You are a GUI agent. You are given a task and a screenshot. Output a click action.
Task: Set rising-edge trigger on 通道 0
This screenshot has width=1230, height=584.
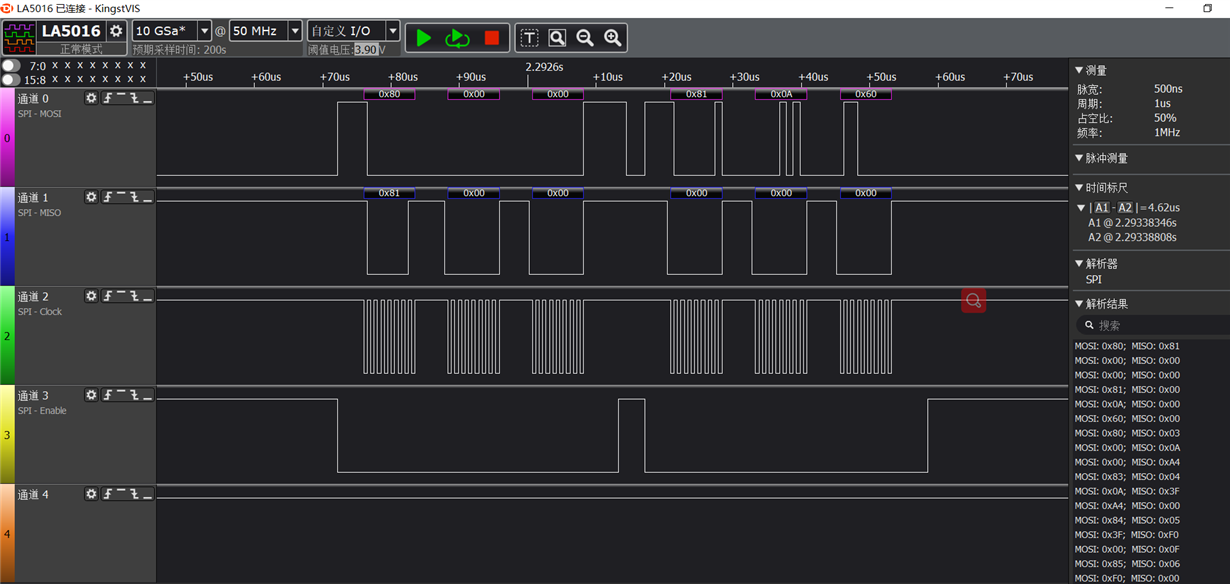[x=107, y=98]
